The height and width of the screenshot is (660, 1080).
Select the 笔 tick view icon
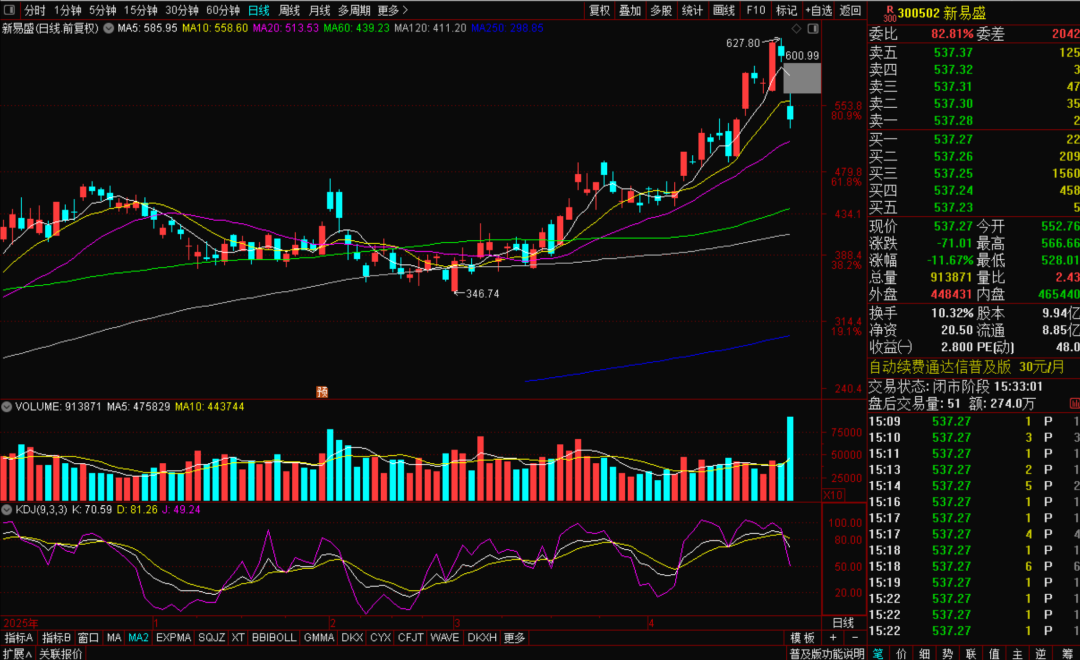(x=878, y=653)
